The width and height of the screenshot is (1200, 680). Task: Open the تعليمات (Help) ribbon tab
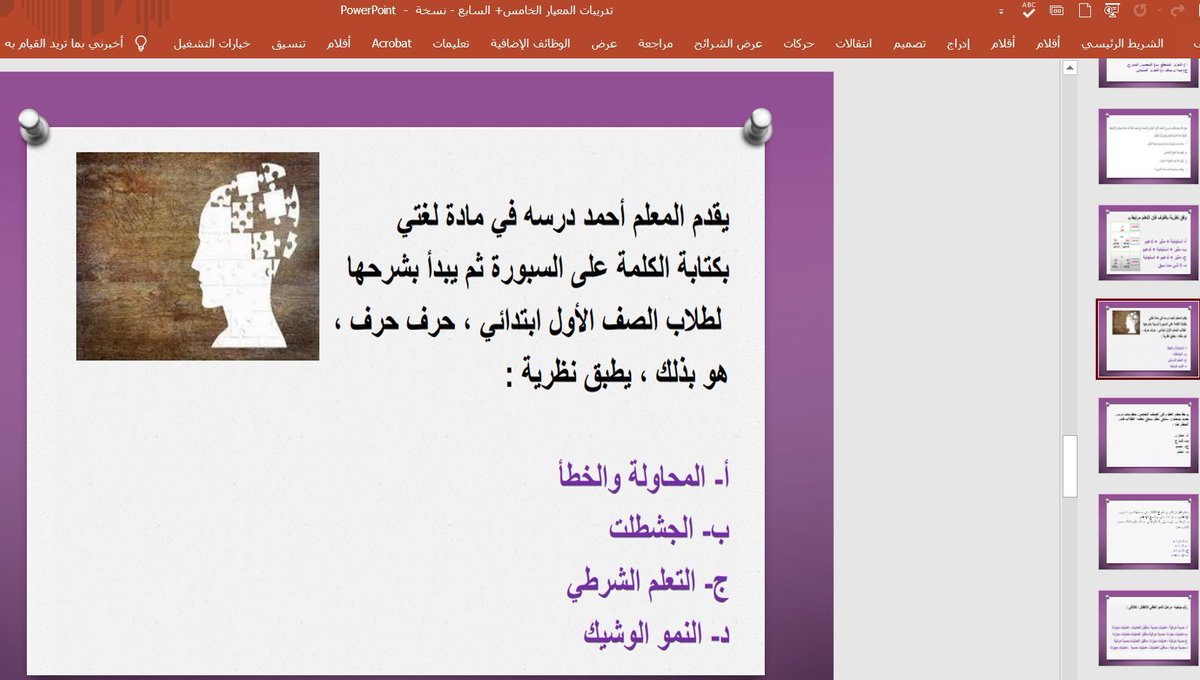pos(452,44)
